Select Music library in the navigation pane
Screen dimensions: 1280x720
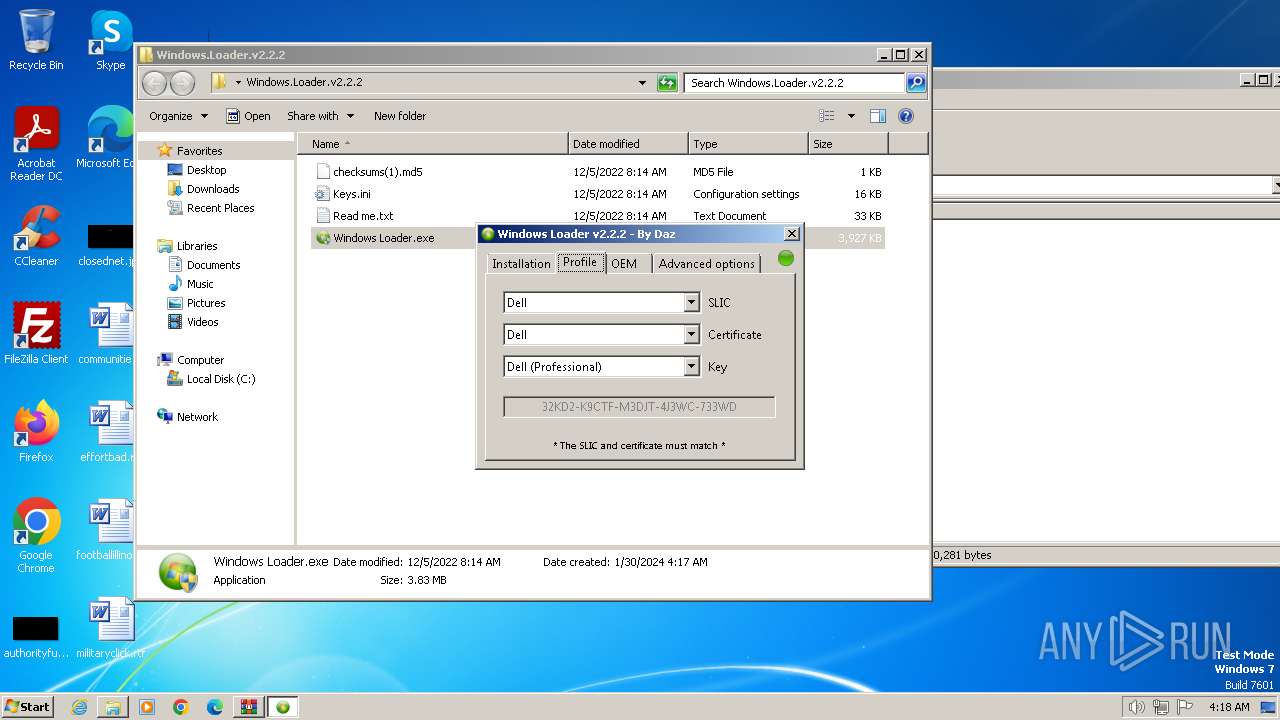click(200, 284)
